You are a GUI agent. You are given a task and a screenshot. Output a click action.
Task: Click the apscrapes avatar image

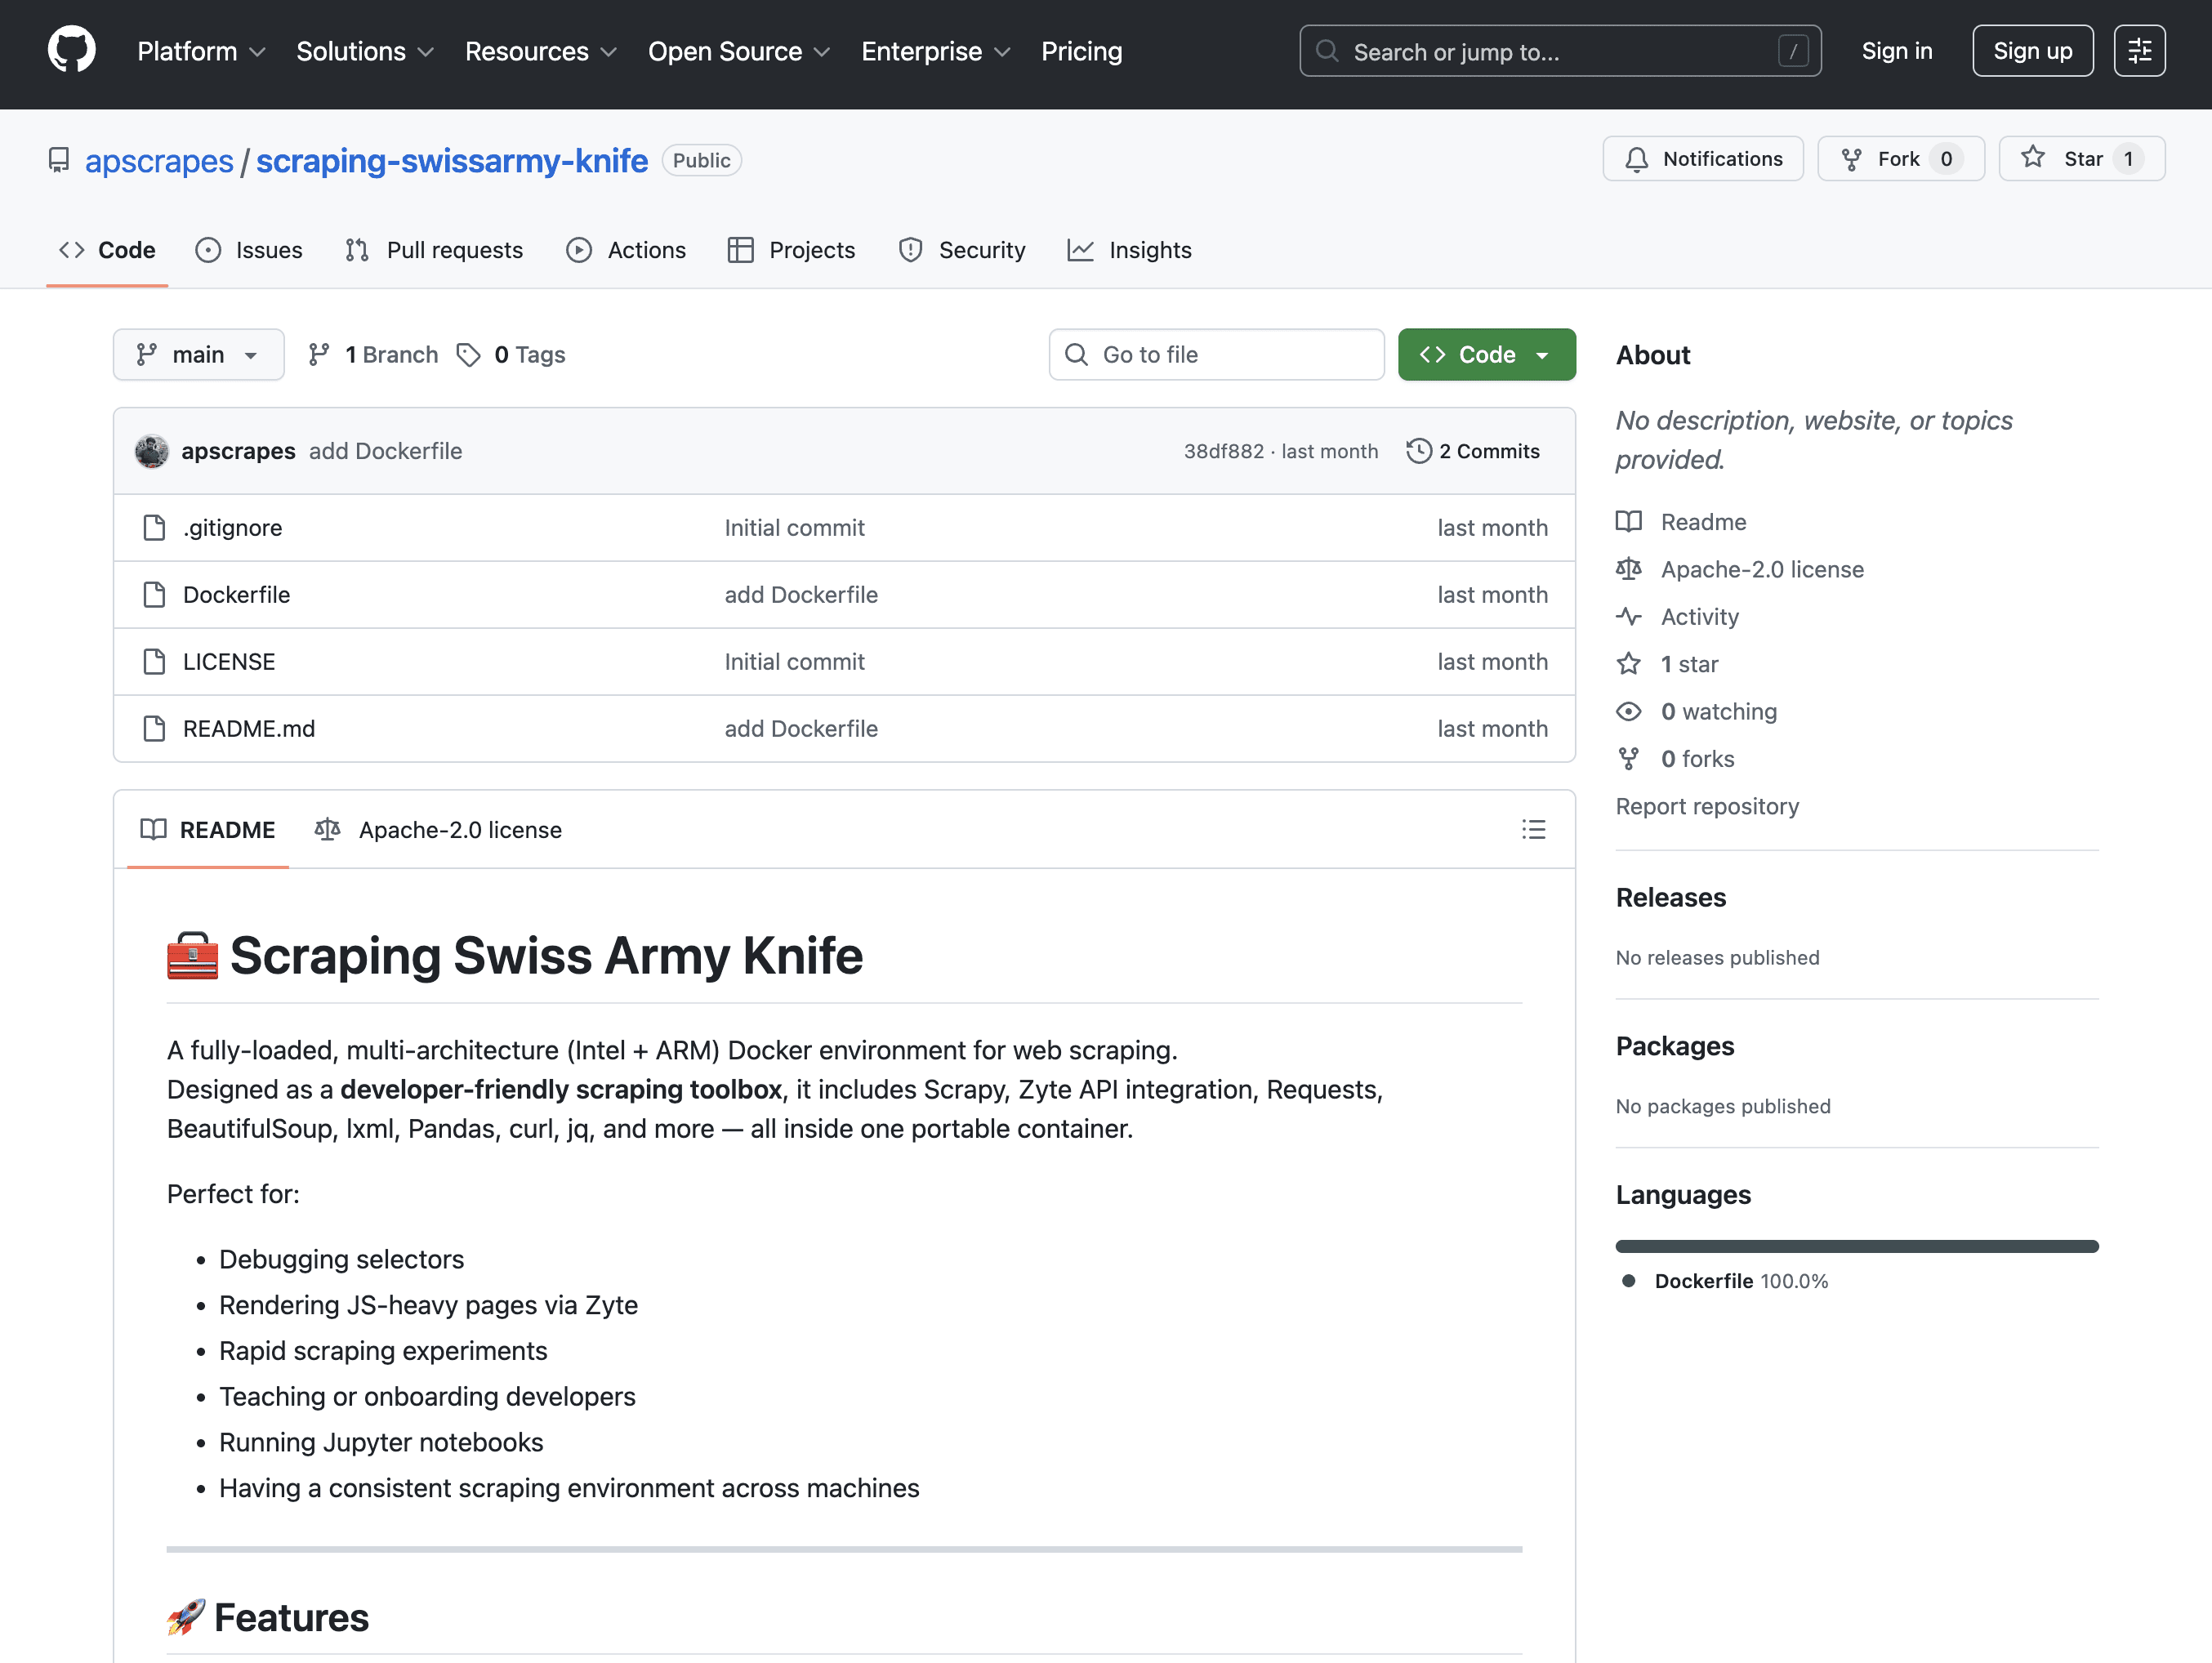(152, 451)
